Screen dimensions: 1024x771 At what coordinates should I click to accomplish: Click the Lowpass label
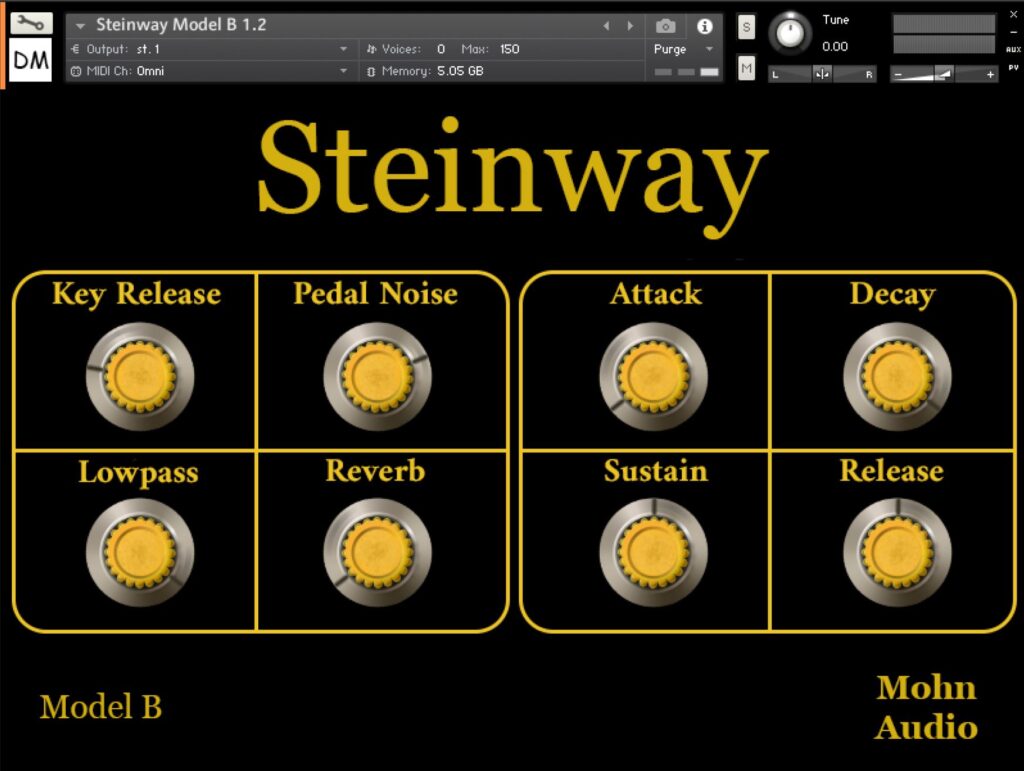click(138, 473)
